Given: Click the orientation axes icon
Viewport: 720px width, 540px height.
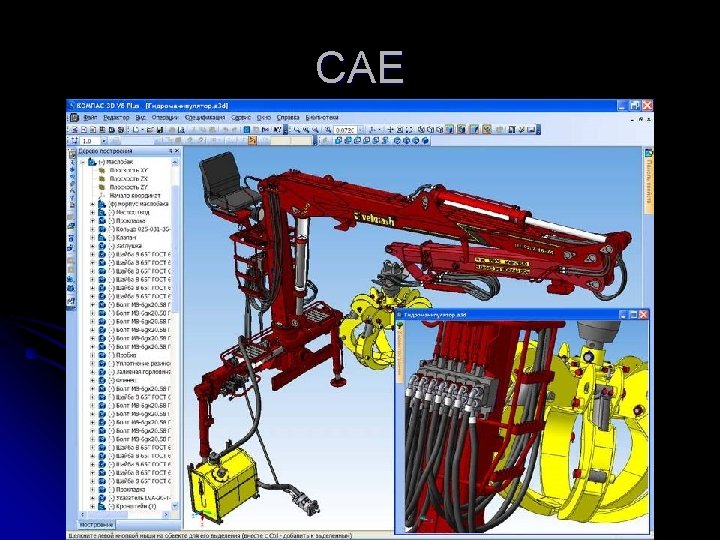Looking at the screenshot, I should click(372, 130).
